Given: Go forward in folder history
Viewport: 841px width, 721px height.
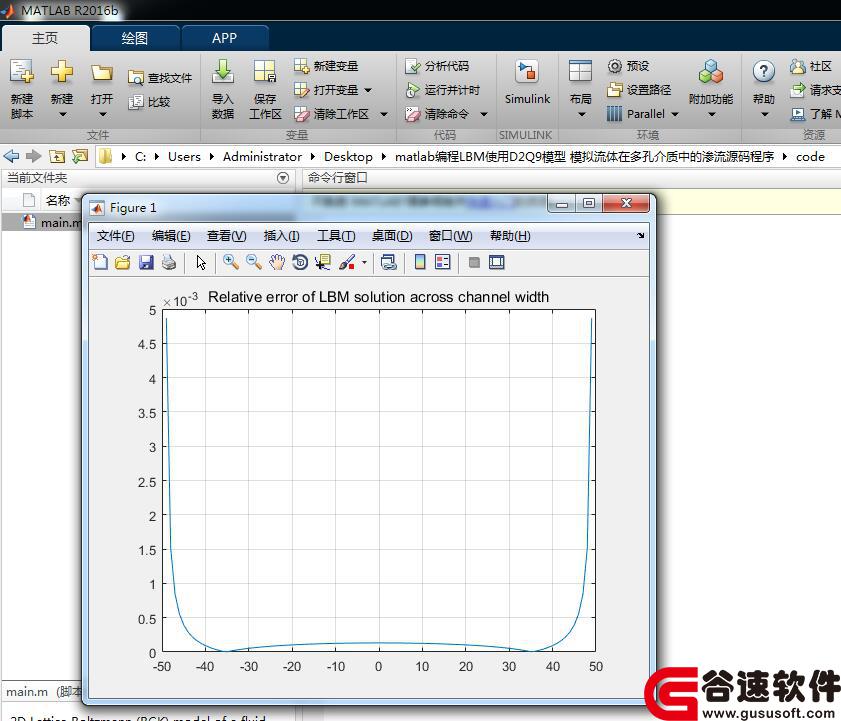Looking at the screenshot, I should pyautogui.click(x=34, y=156).
